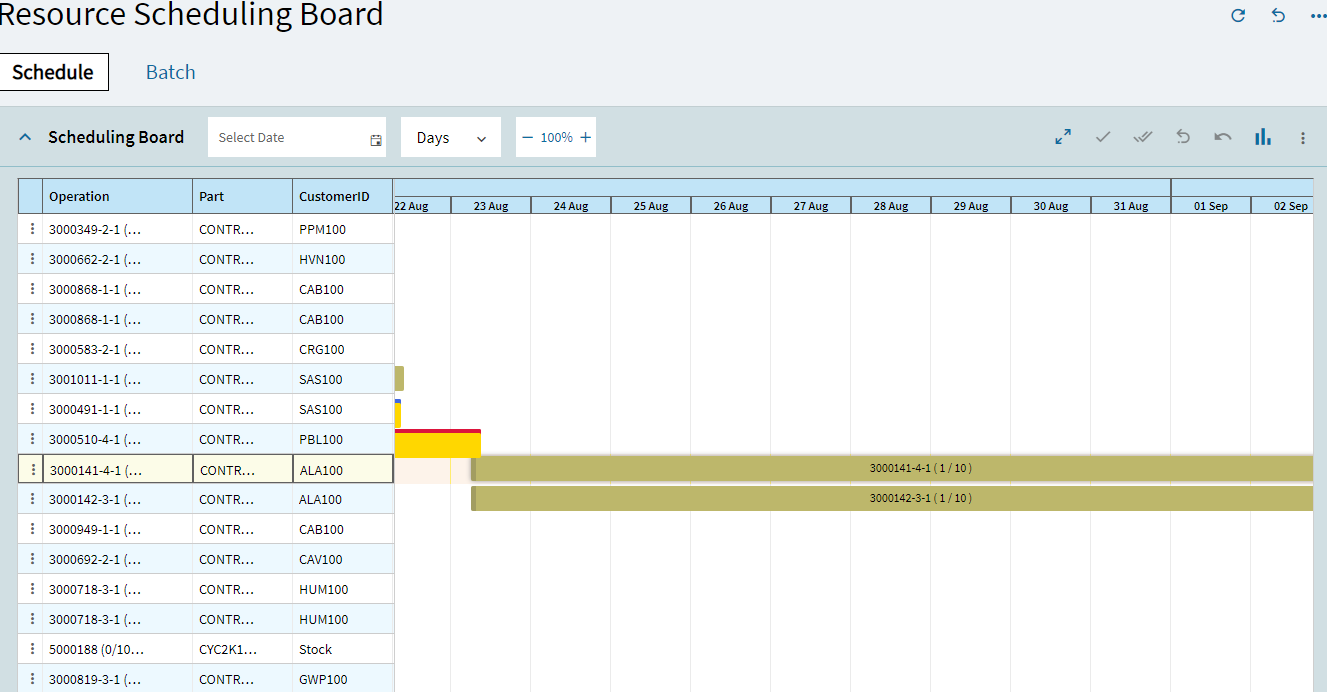Switch to the Batch tab
Viewport: 1327px width, 692px height.
click(170, 71)
